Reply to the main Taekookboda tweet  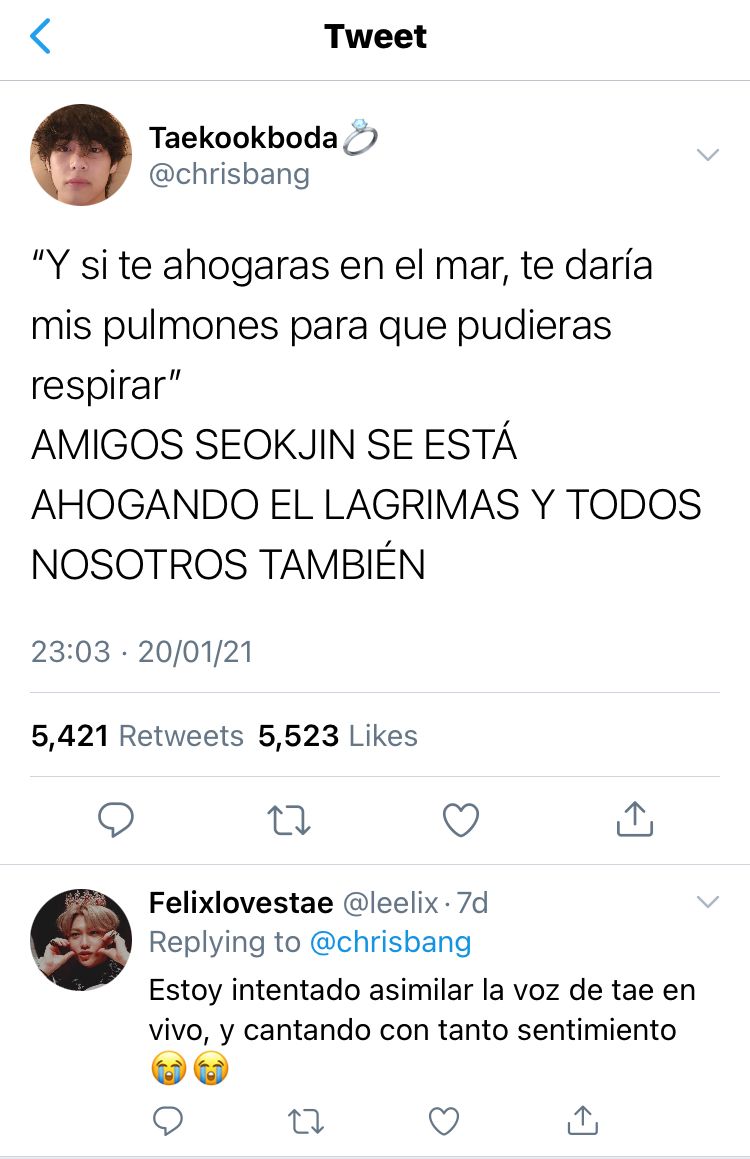tap(116, 819)
